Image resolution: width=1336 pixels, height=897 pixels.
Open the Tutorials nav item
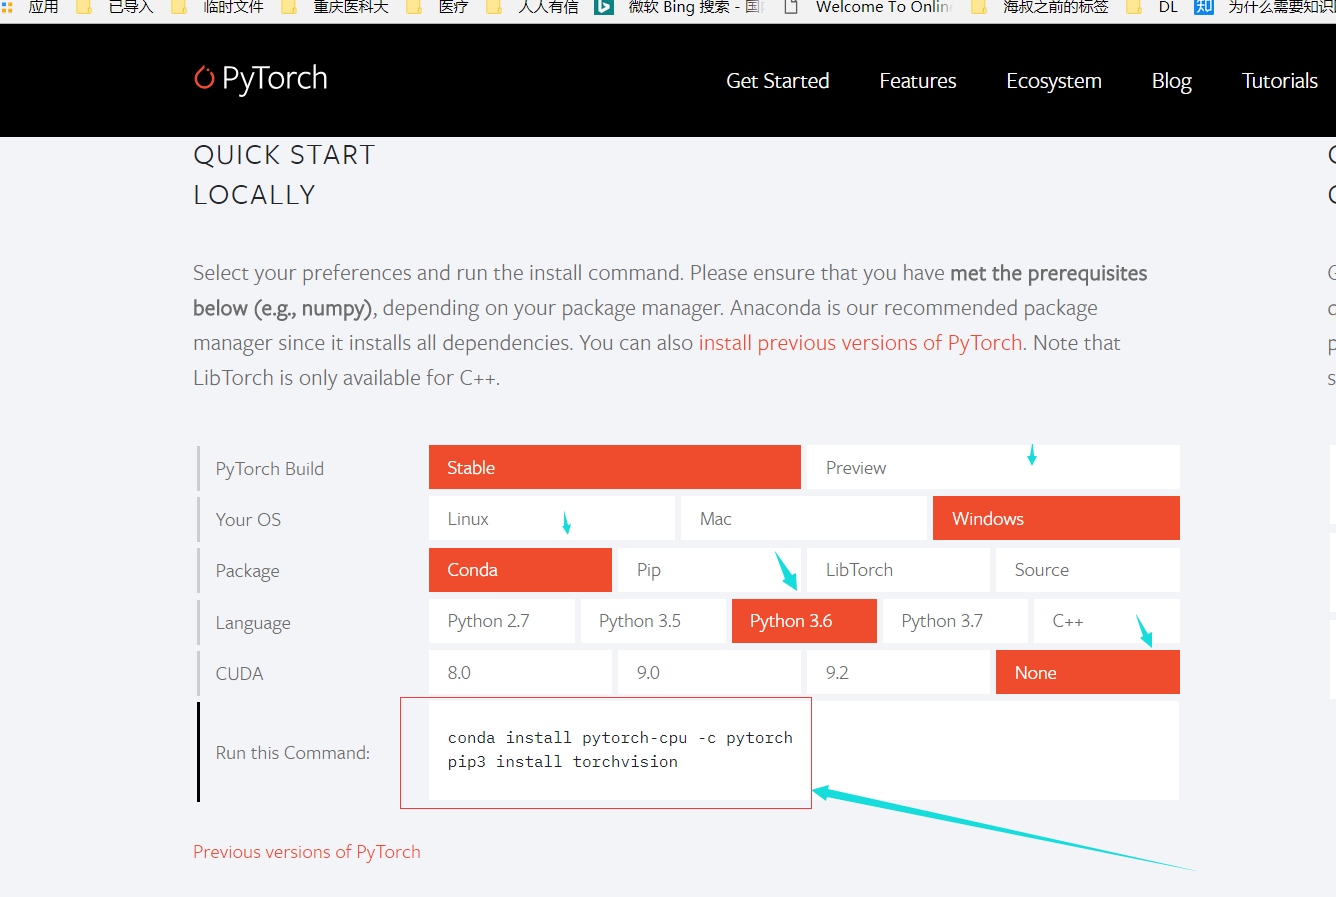click(x=1280, y=81)
